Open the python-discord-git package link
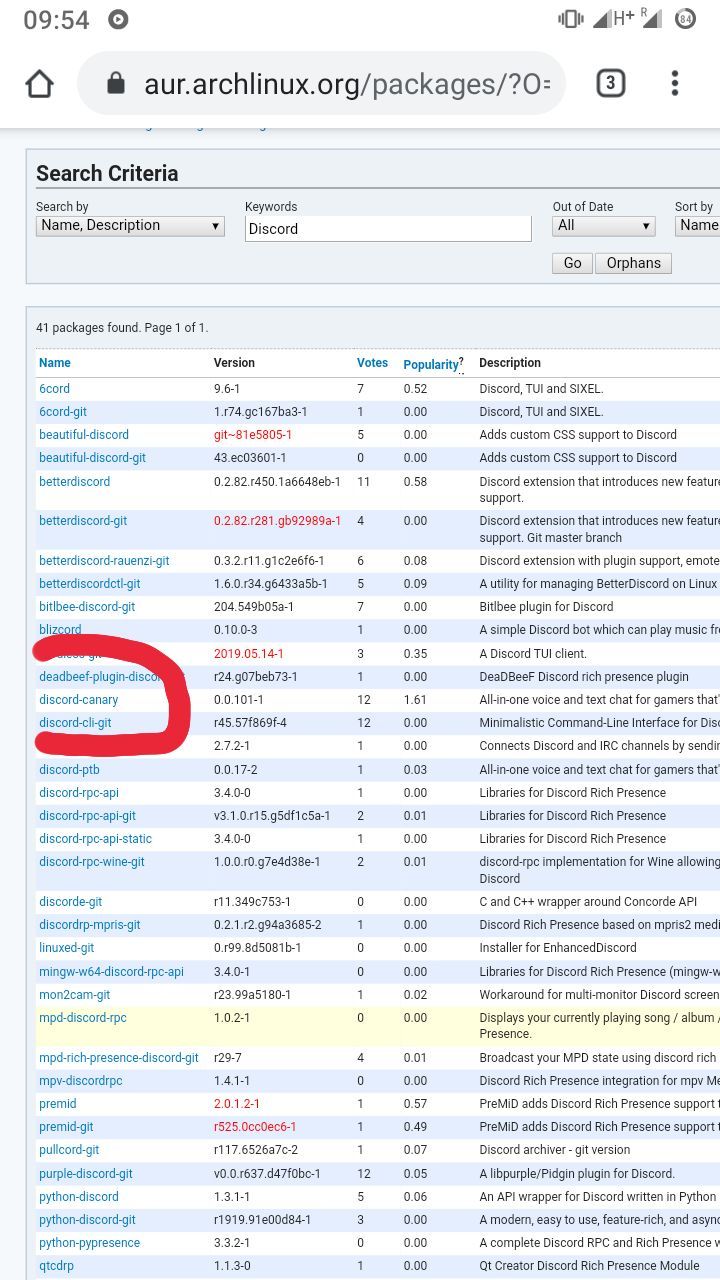 coord(87,1220)
